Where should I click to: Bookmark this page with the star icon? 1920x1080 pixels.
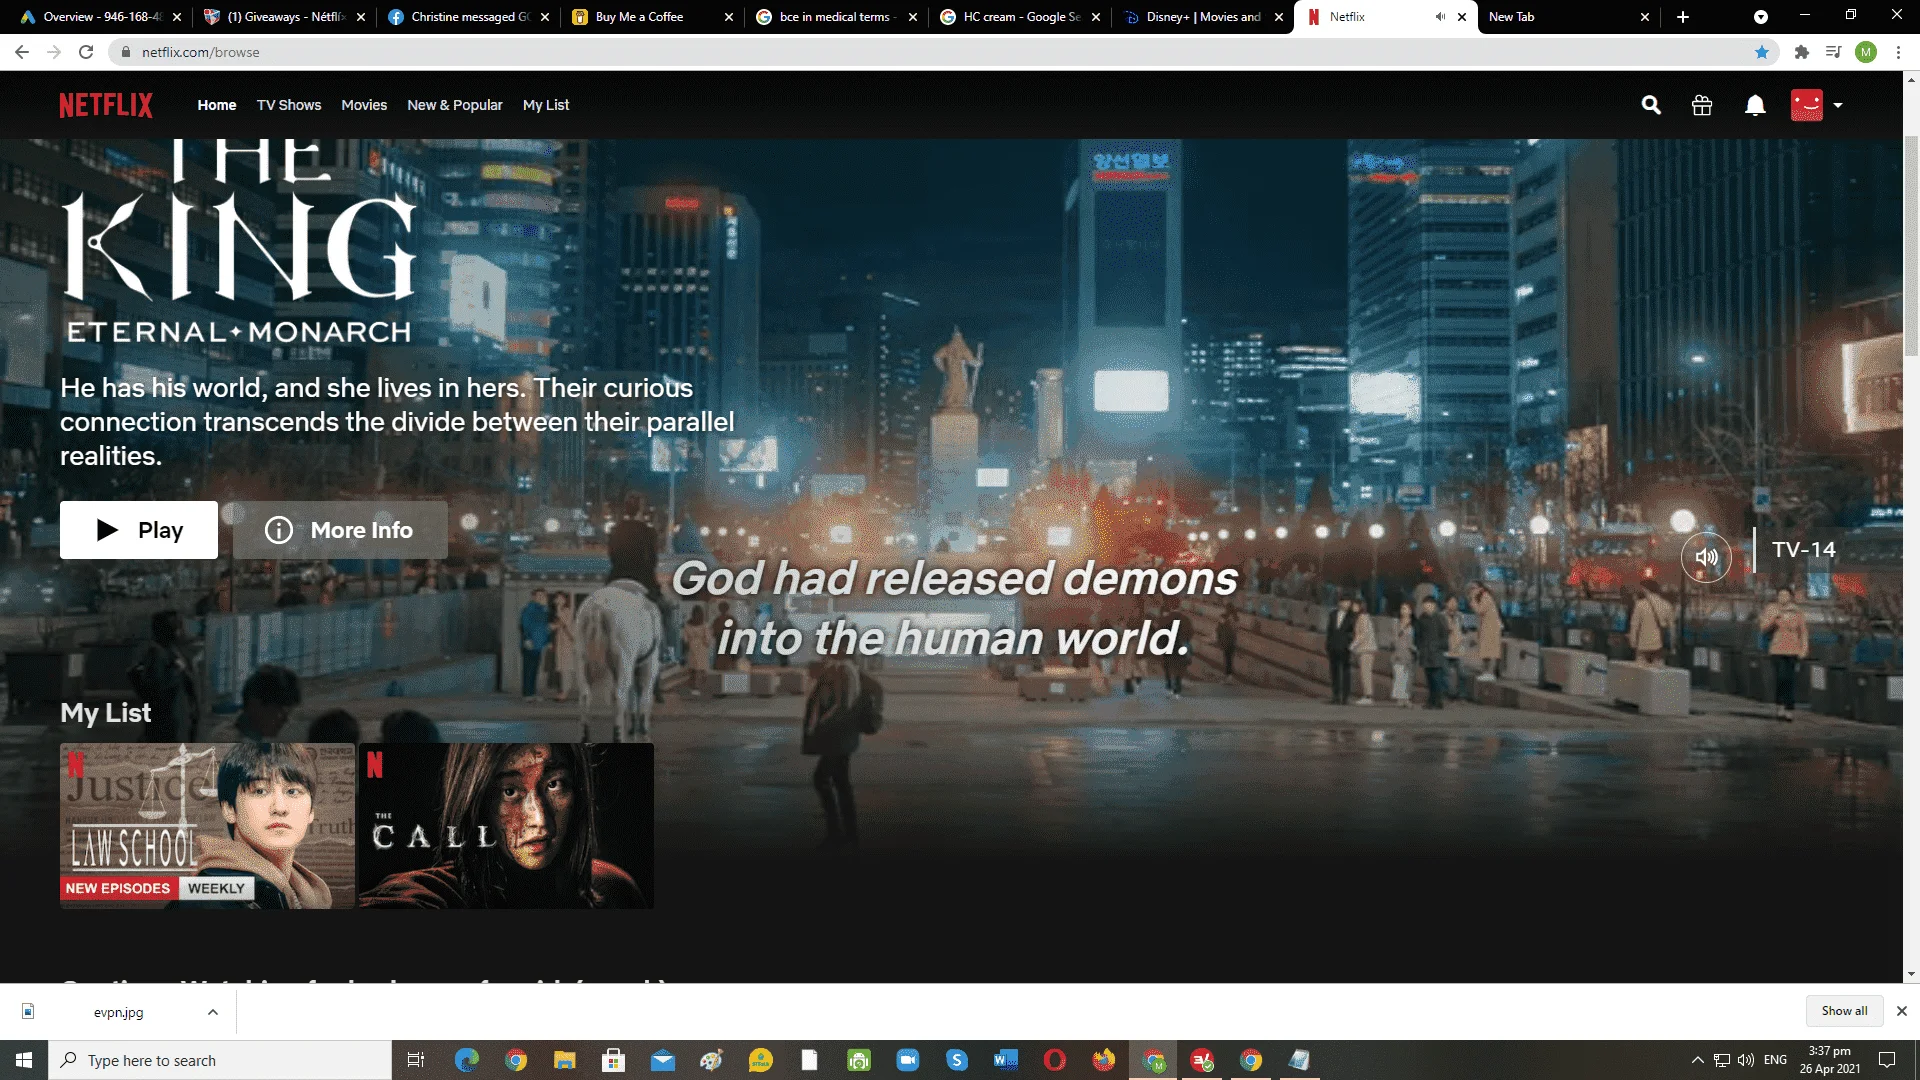point(1762,52)
